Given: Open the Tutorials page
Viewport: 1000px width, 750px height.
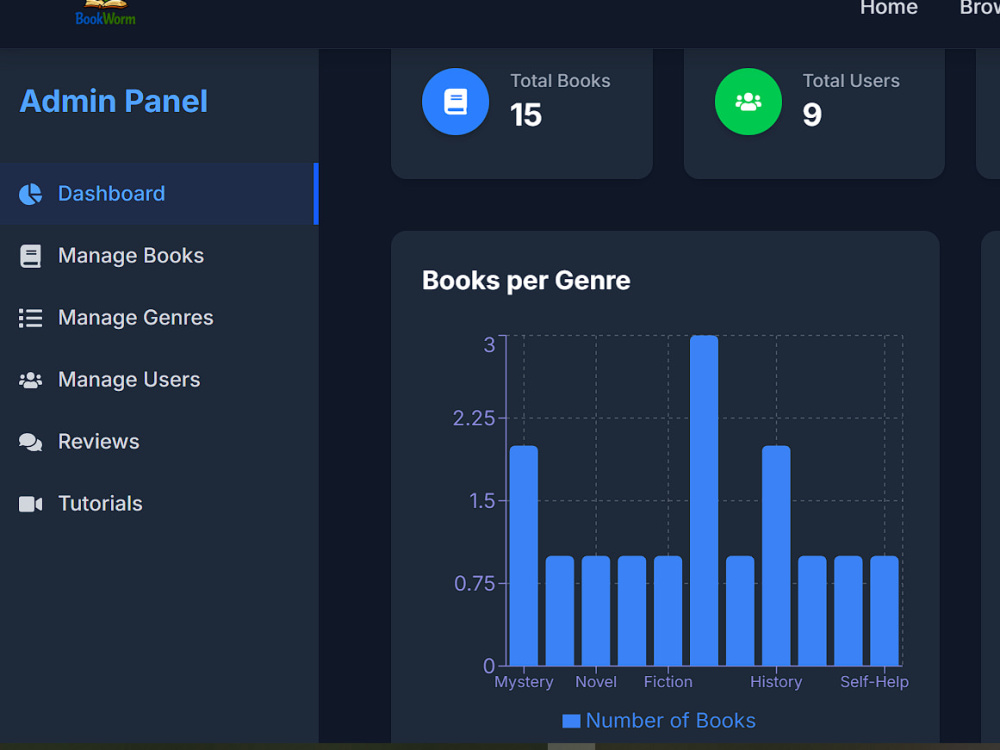Looking at the screenshot, I should (159, 503).
